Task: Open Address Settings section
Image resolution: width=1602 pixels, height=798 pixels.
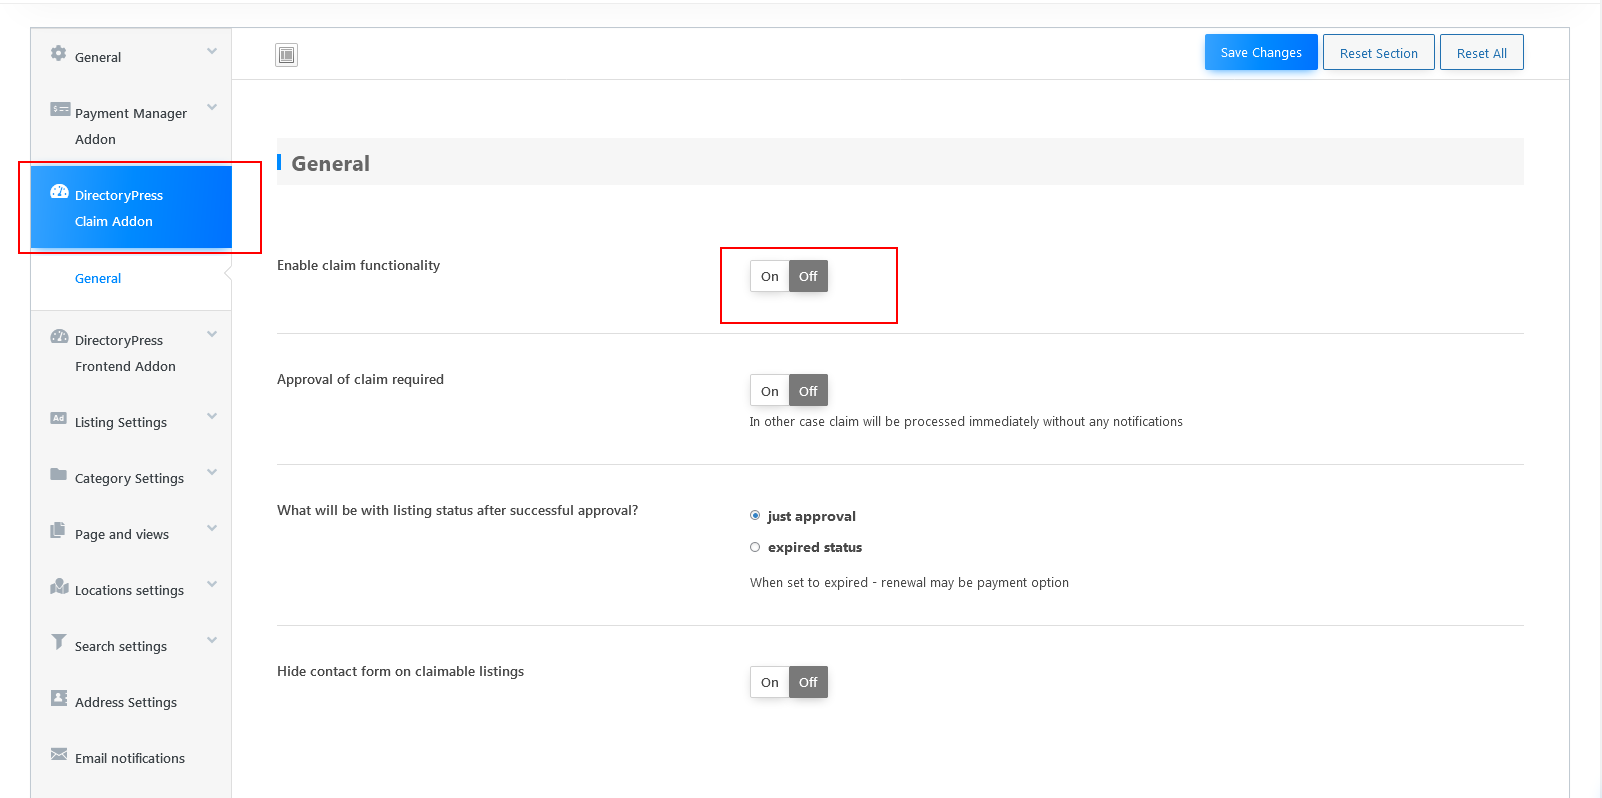Action: pos(131,701)
